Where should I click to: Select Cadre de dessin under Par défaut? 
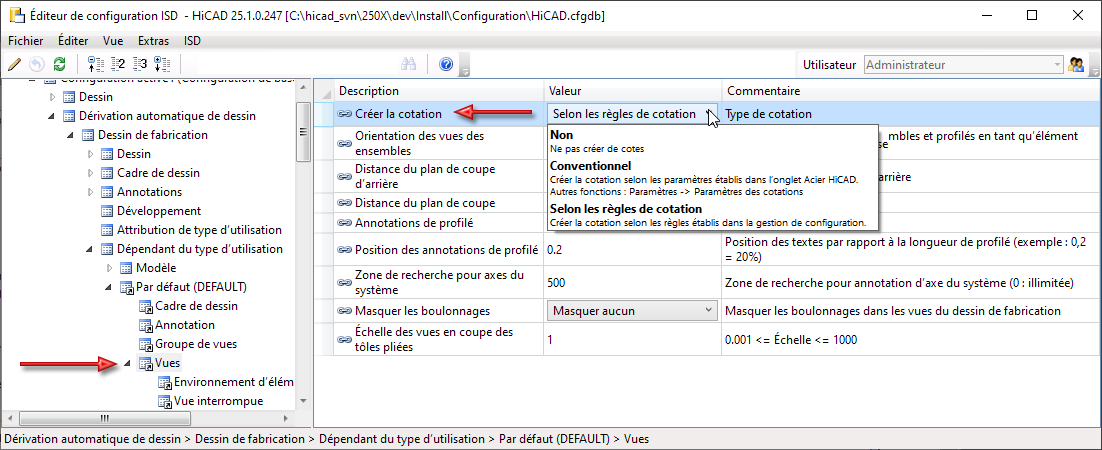pyautogui.click(x=196, y=307)
